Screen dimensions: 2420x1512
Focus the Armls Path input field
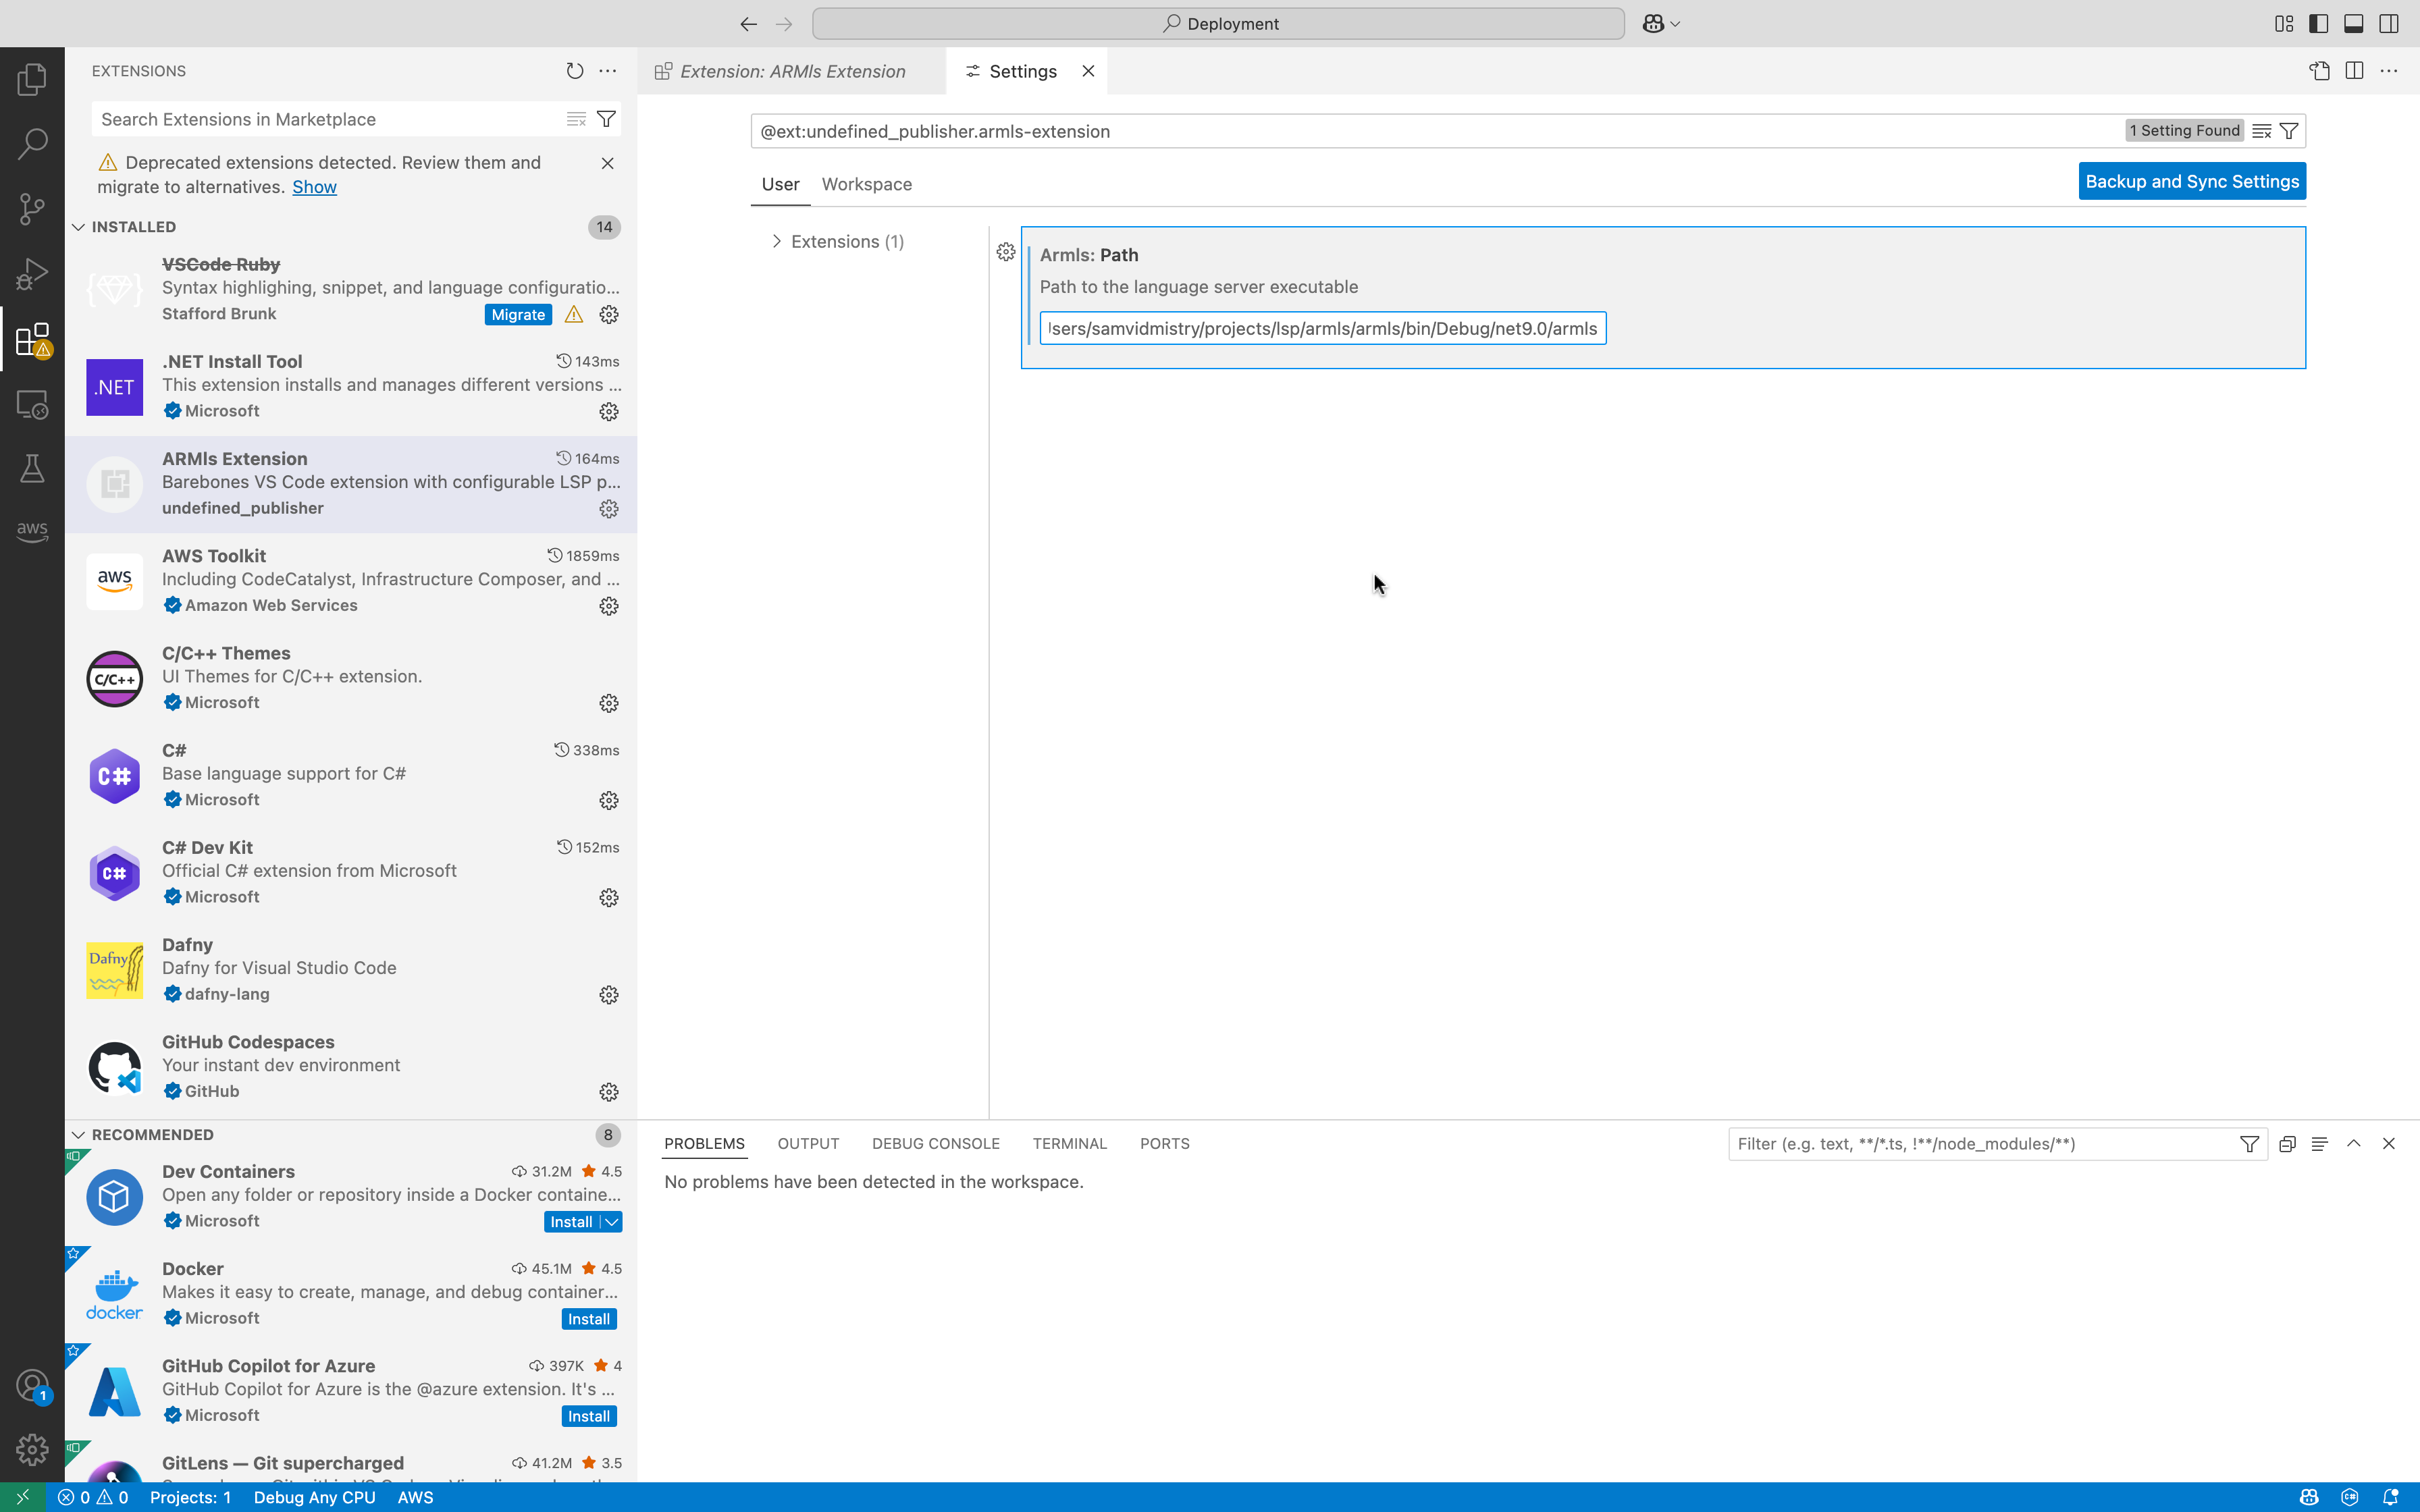(x=1323, y=329)
